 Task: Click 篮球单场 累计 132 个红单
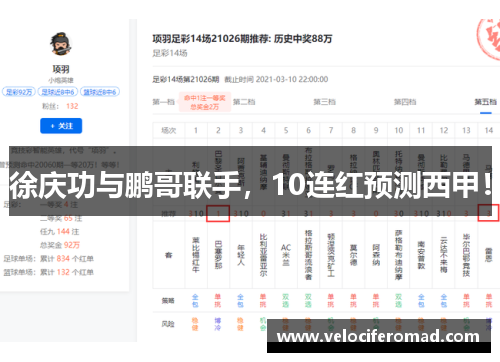49,272
